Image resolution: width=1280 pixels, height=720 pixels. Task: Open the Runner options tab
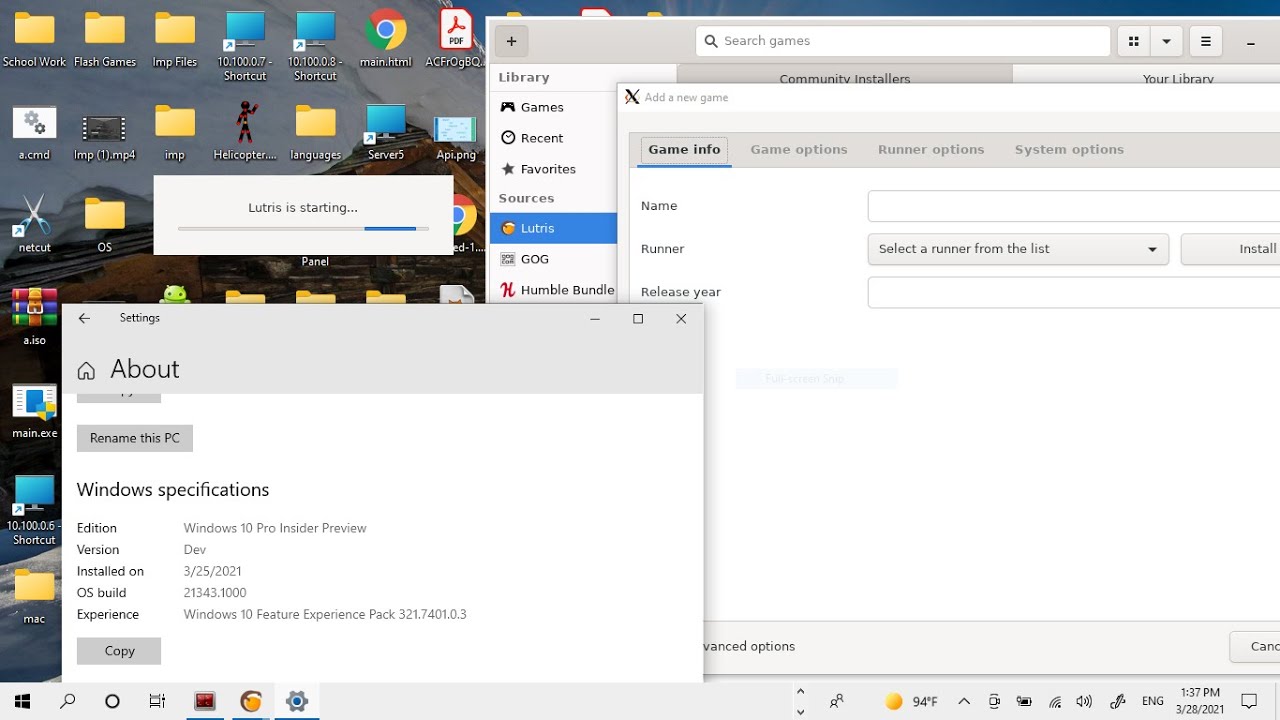tap(931, 150)
